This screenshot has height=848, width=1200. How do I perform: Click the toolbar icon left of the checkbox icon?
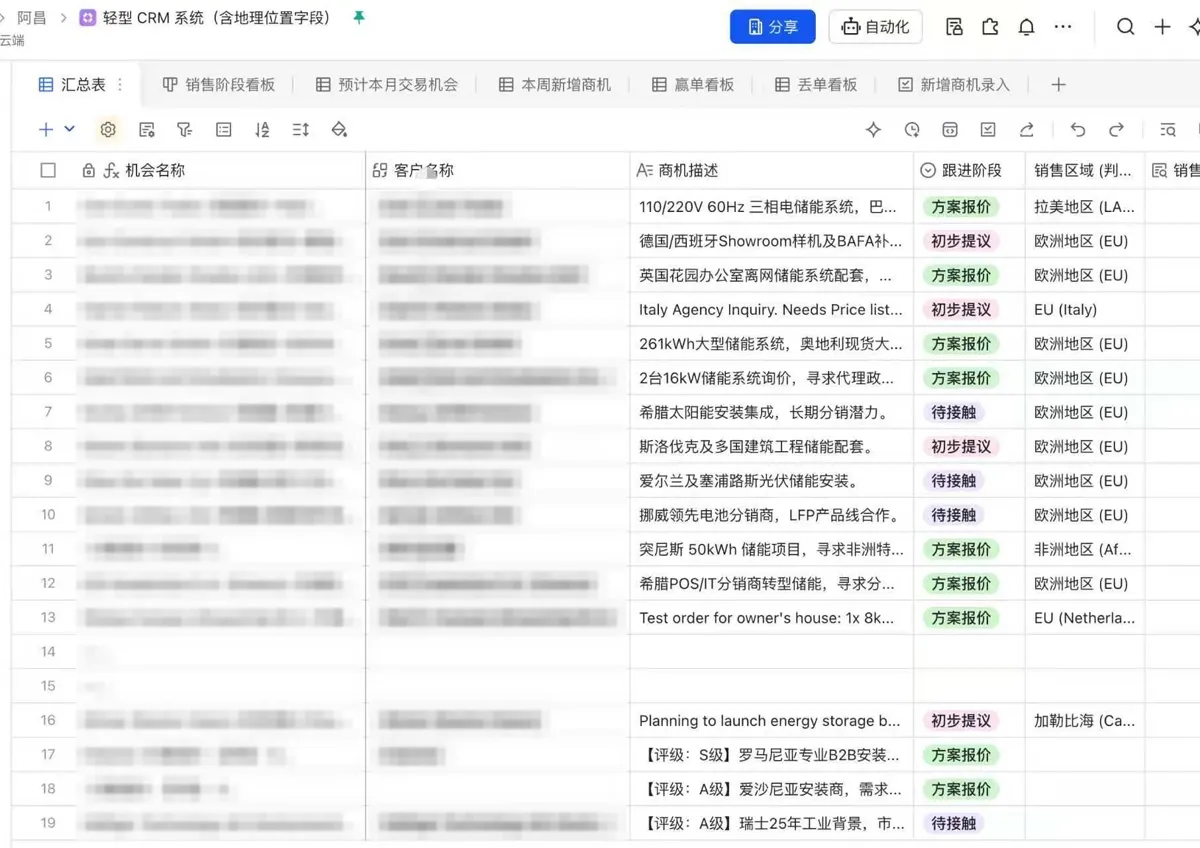pyautogui.click(x=950, y=130)
